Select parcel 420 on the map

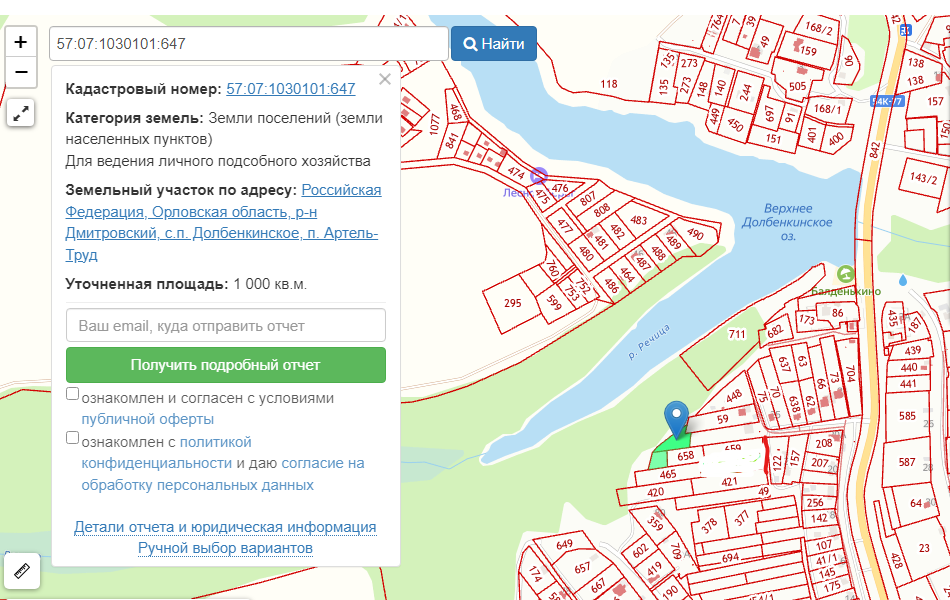point(655,492)
